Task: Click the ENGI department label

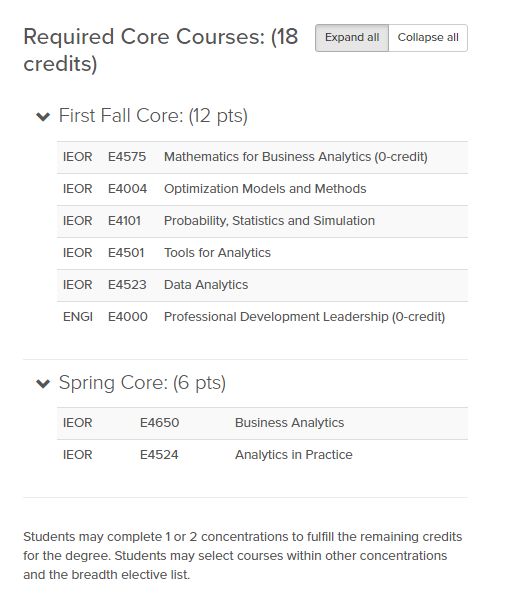Action: 78,317
